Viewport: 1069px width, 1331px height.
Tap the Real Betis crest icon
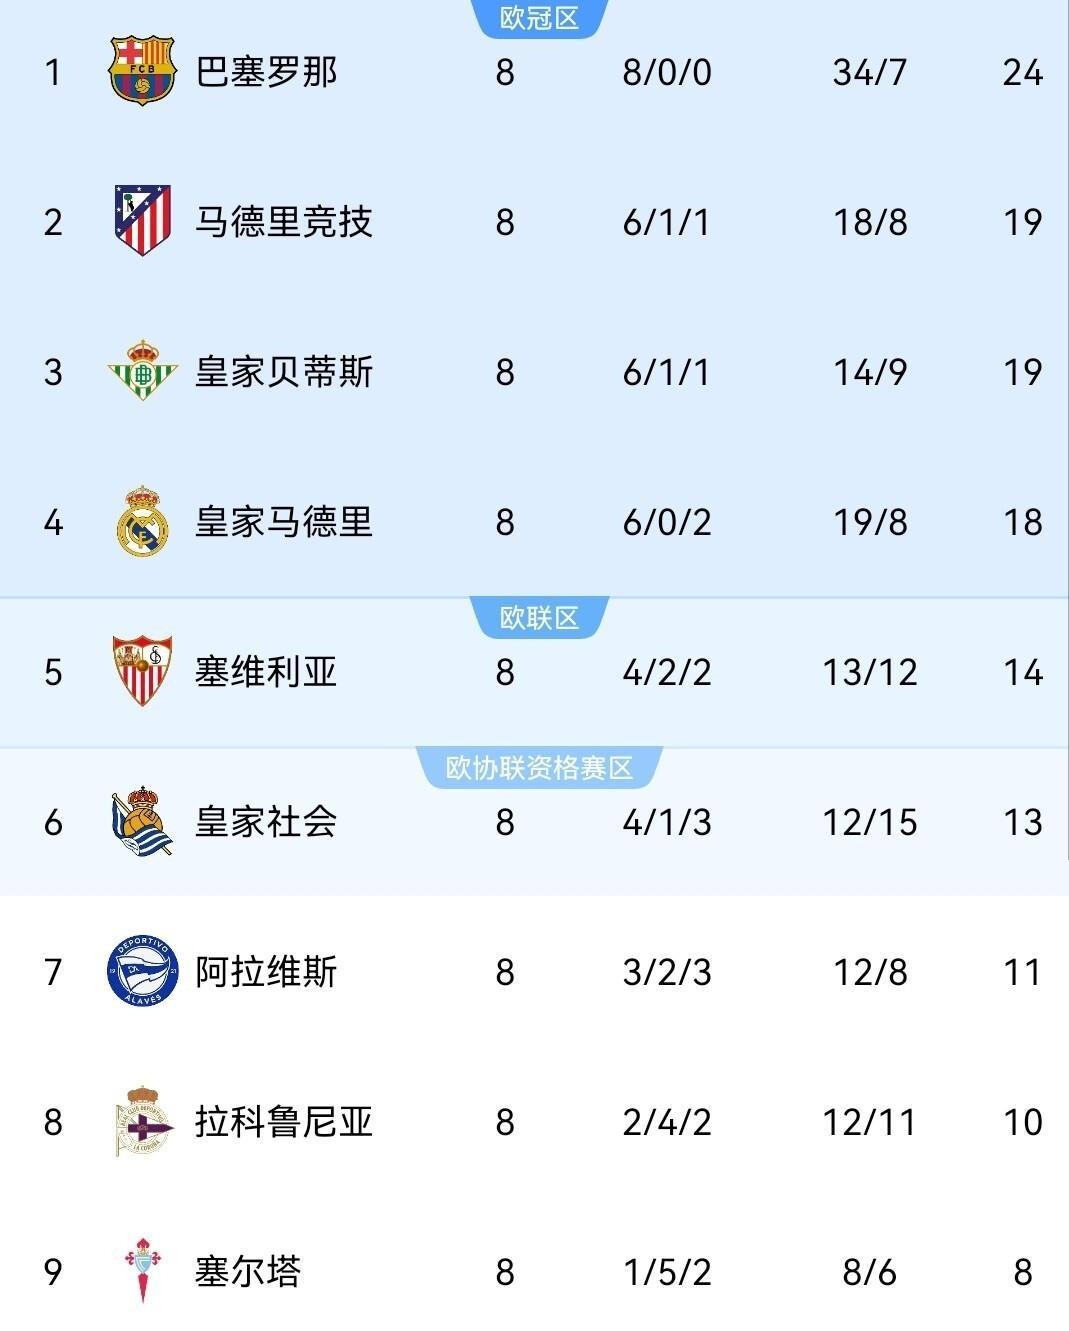point(143,371)
